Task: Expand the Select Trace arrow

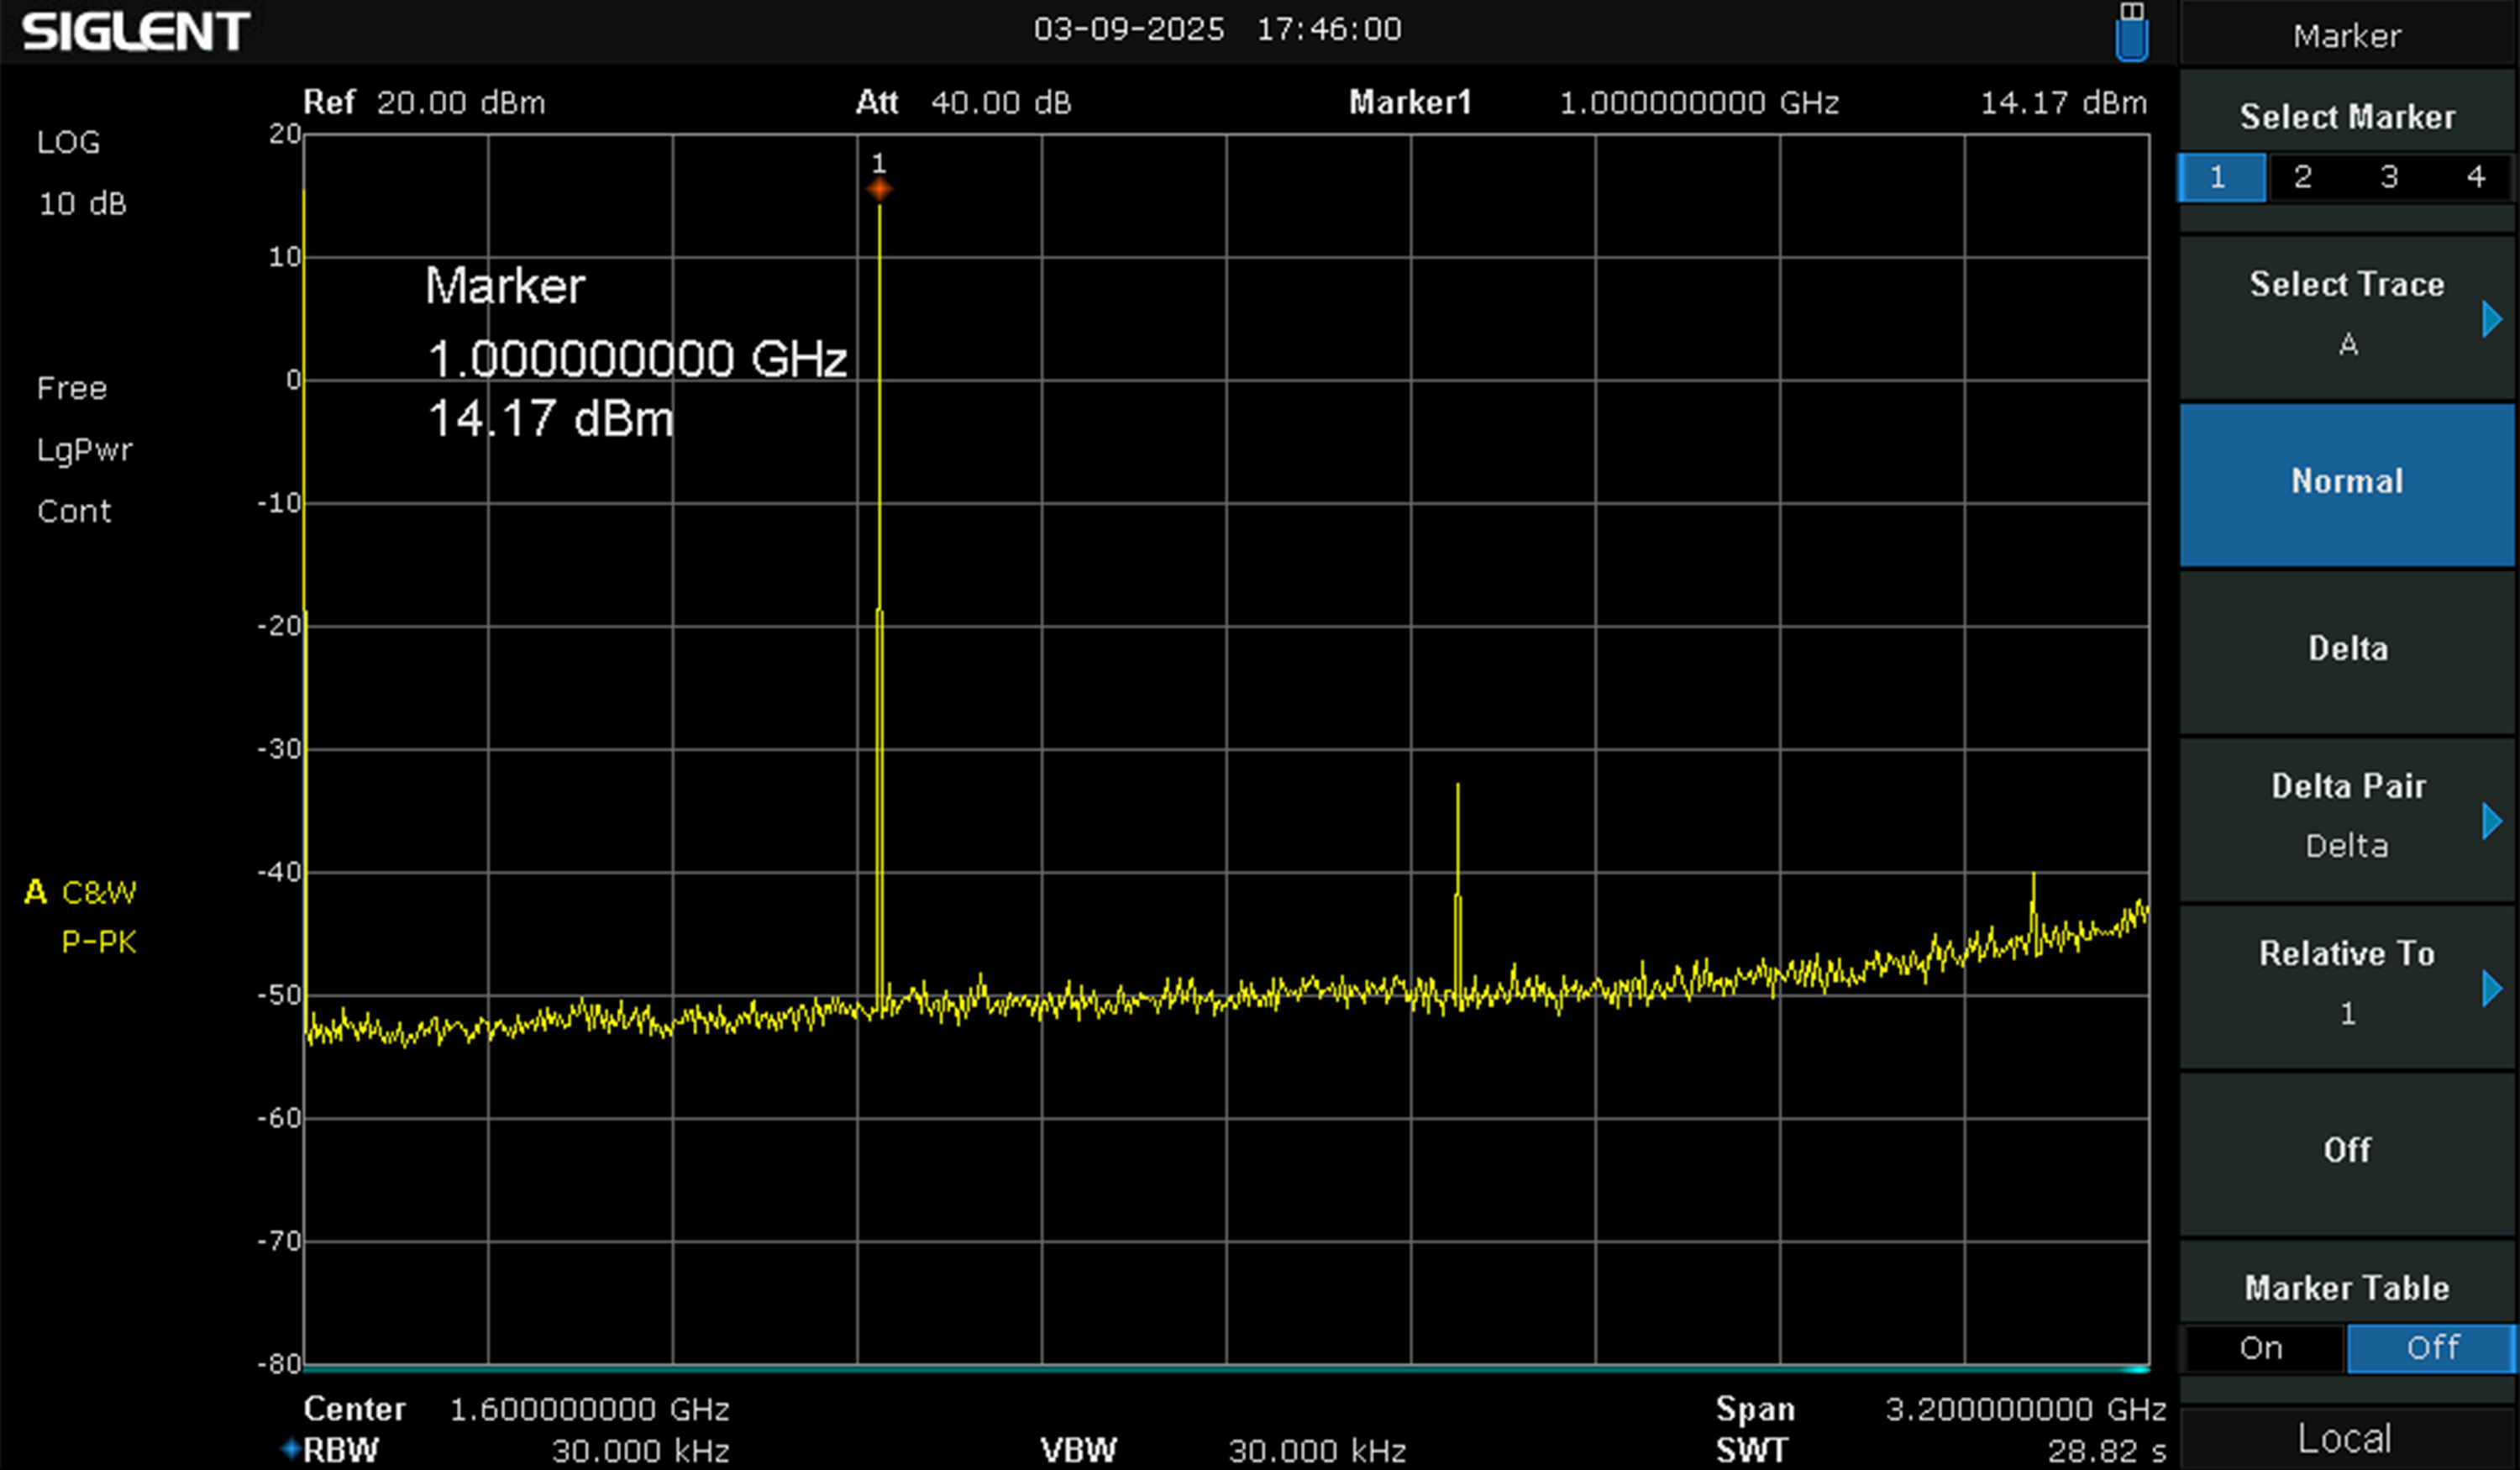Action: click(x=2491, y=319)
